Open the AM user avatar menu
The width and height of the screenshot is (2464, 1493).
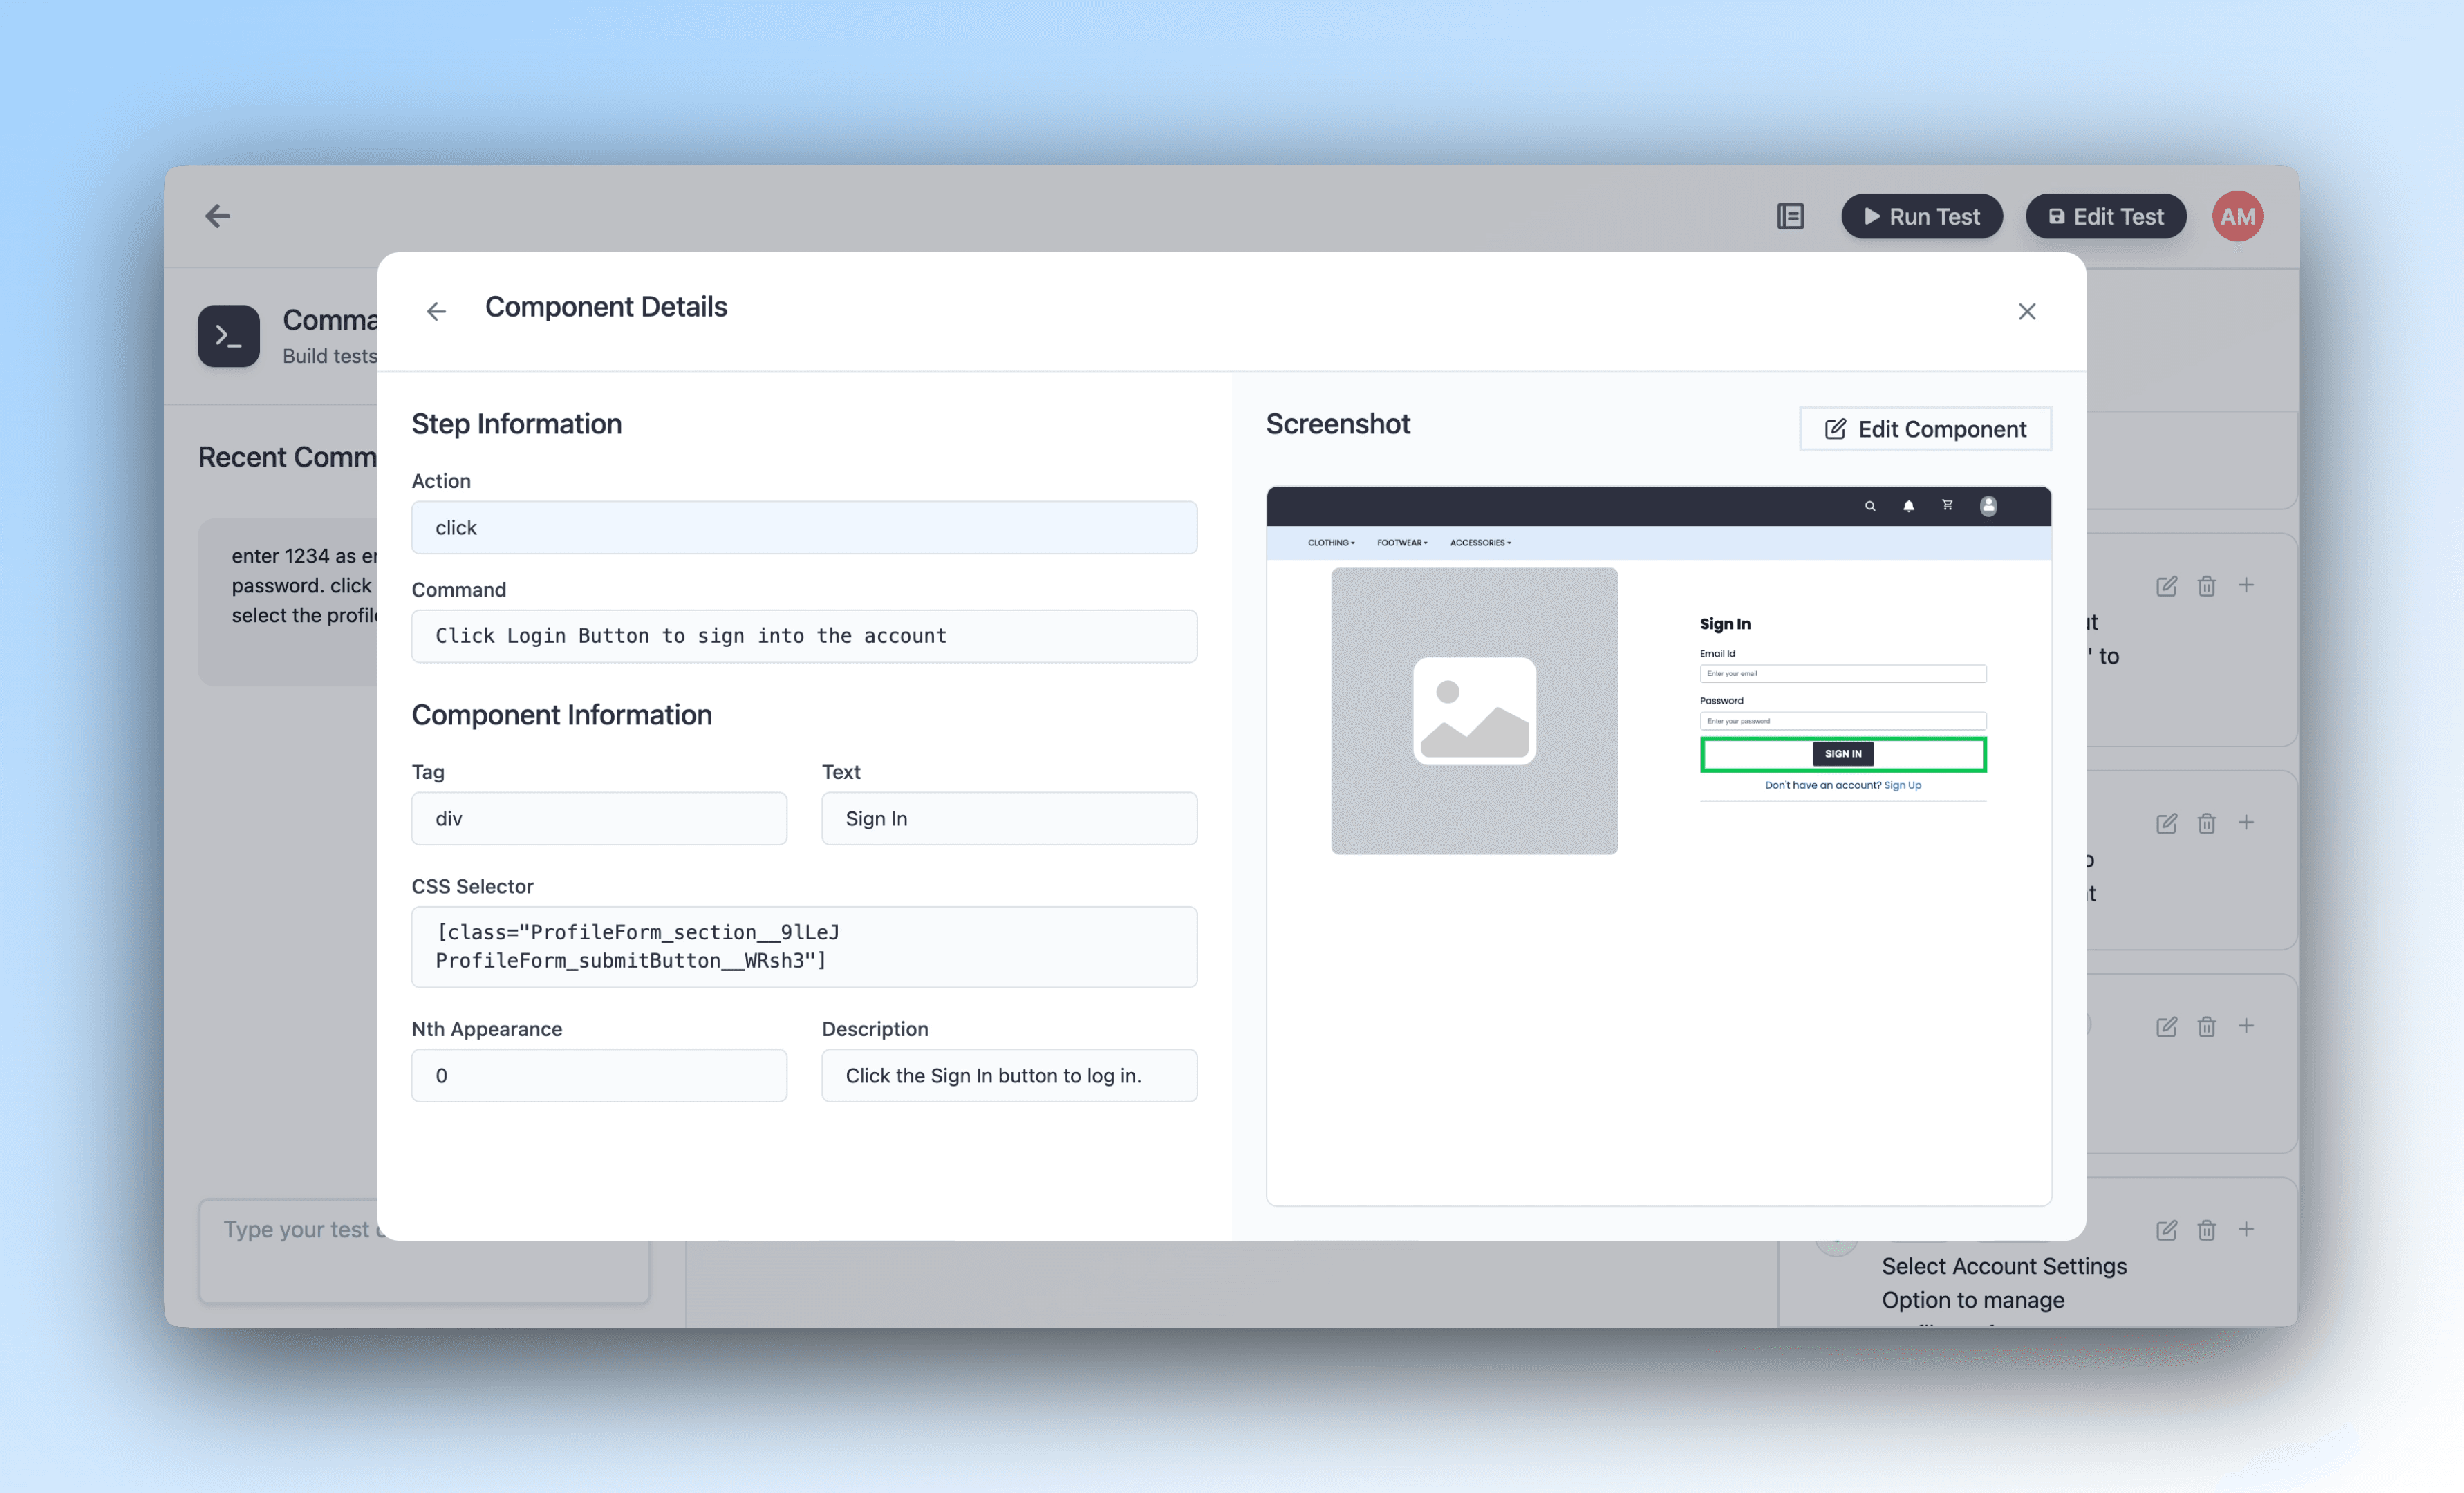(2237, 216)
